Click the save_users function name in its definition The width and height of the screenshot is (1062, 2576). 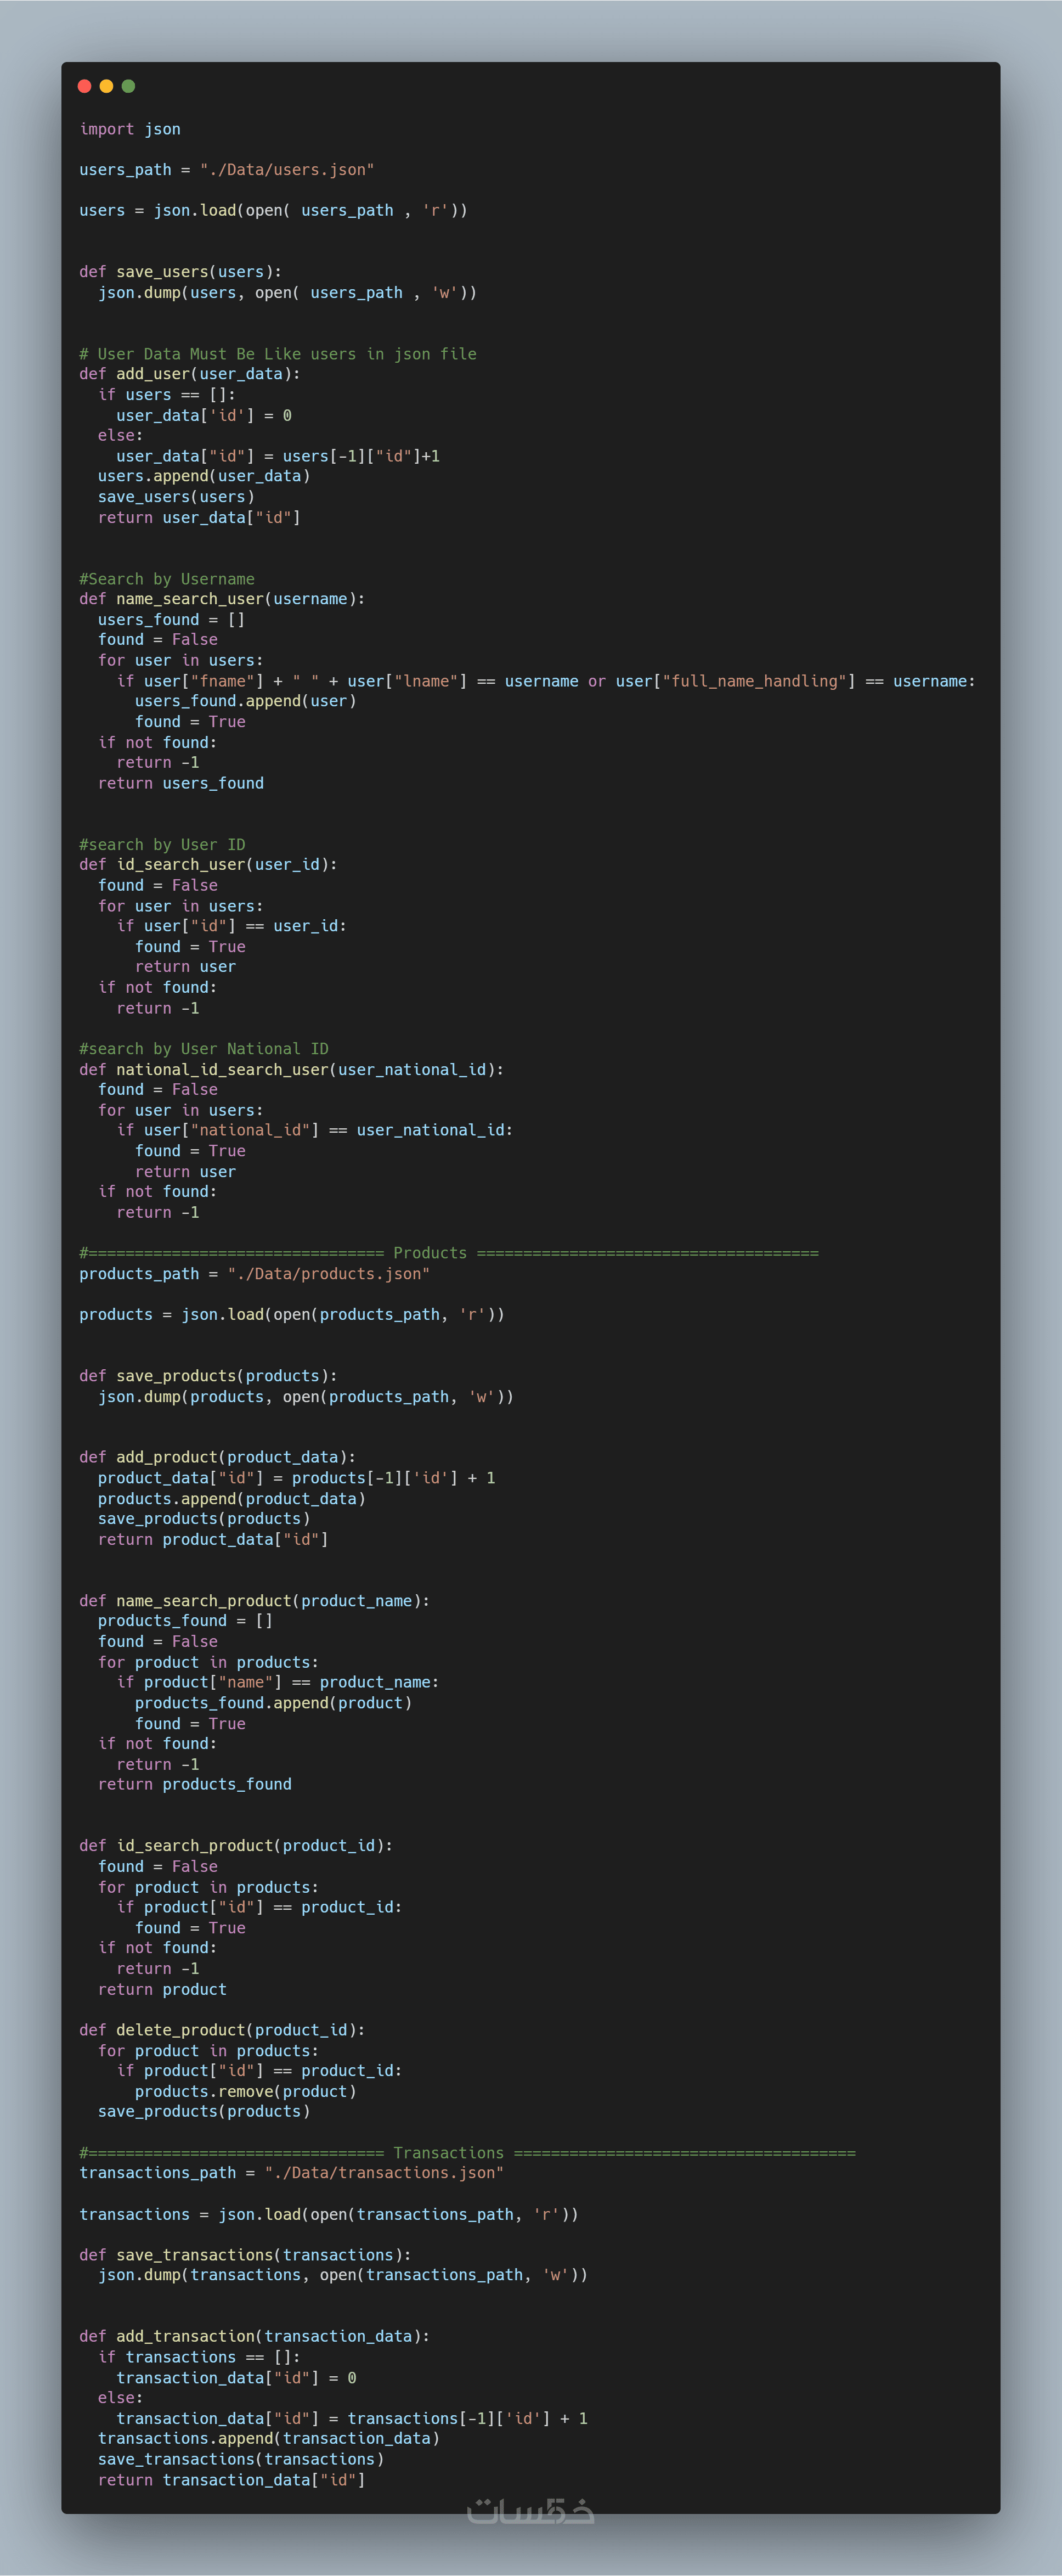(162, 272)
